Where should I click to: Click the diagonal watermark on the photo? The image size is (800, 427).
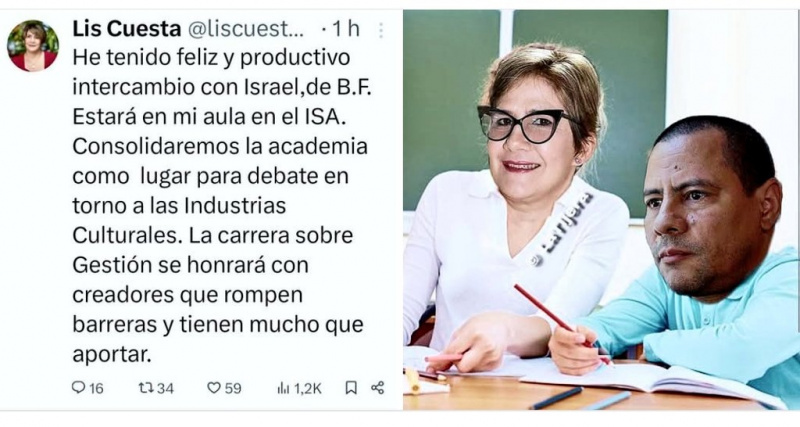(564, 228)
